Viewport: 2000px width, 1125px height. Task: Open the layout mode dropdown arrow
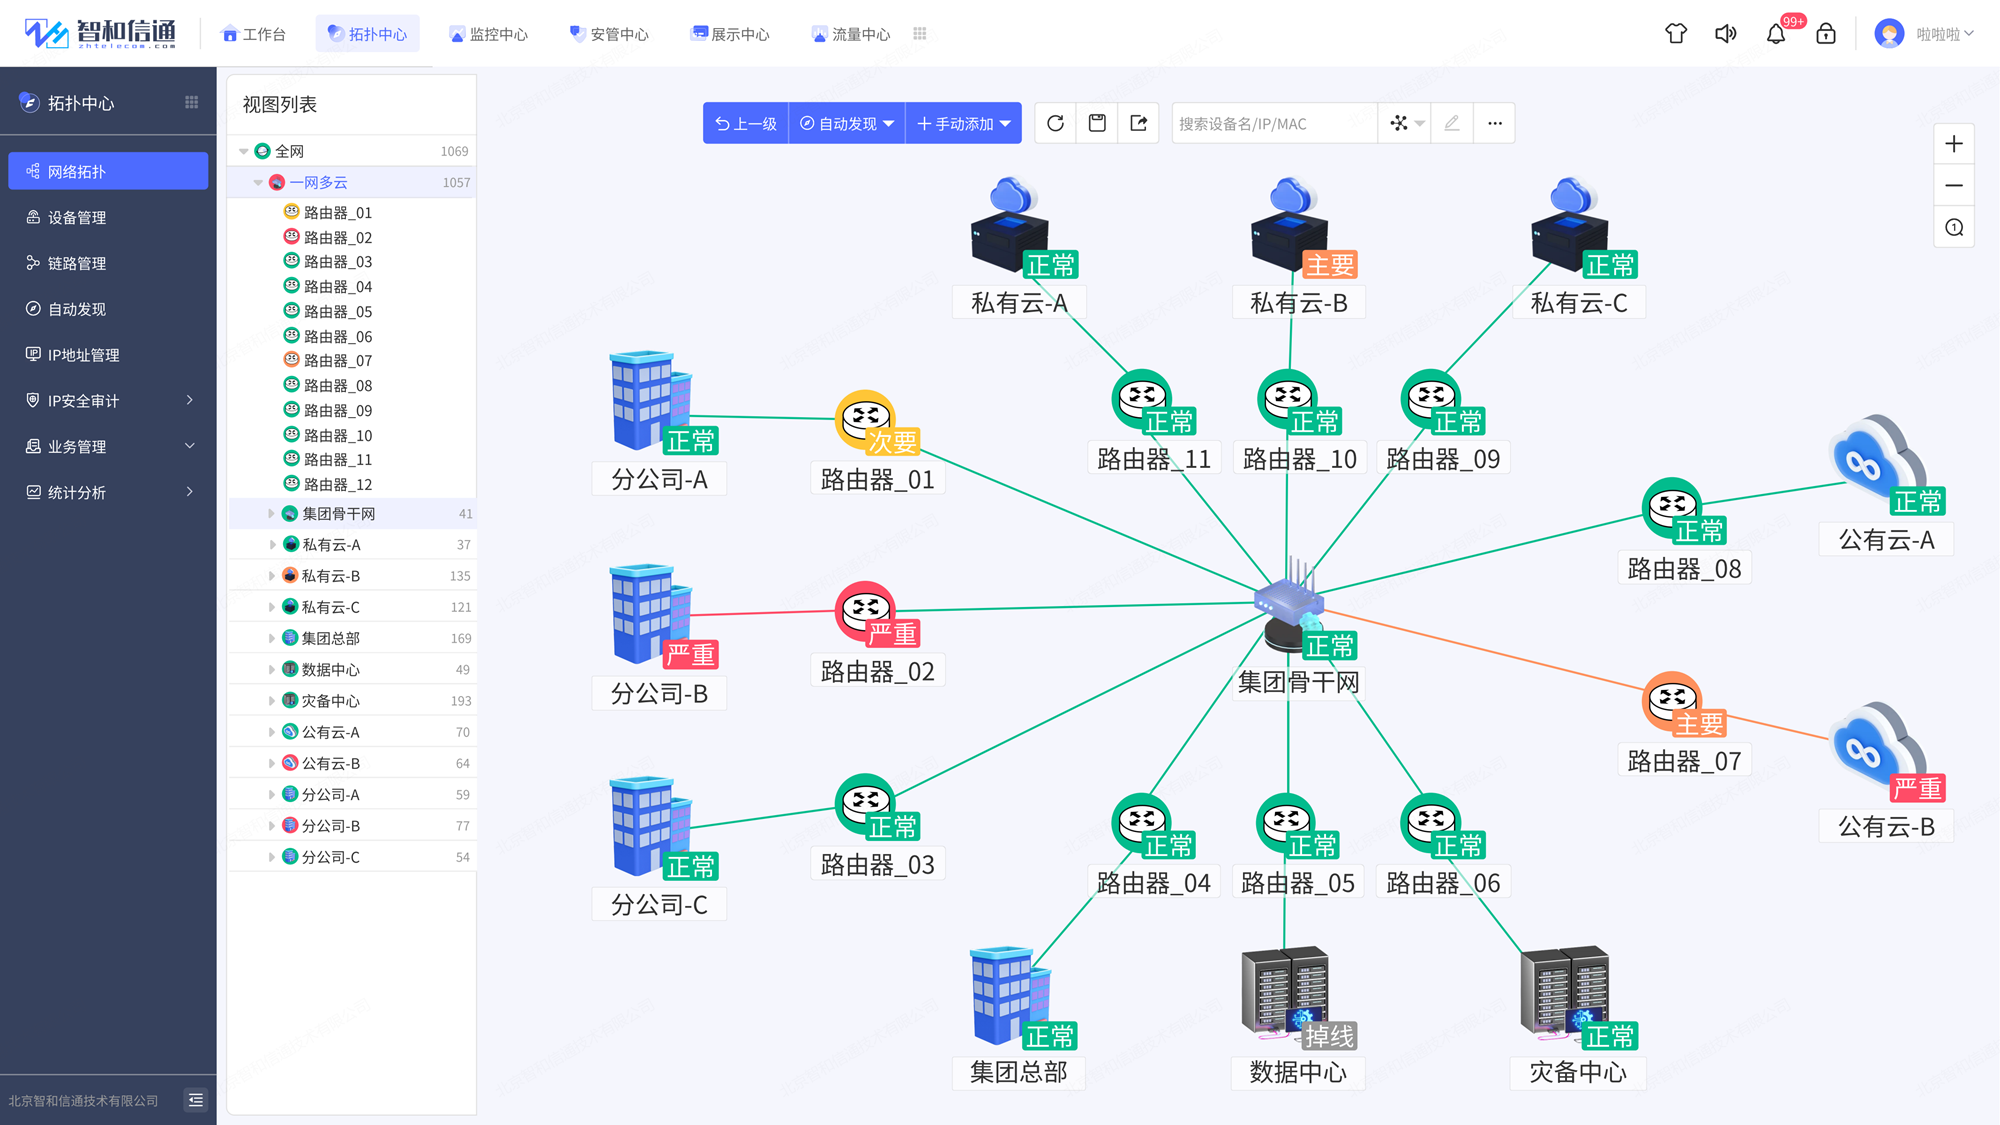click(x=1420, y=124)
